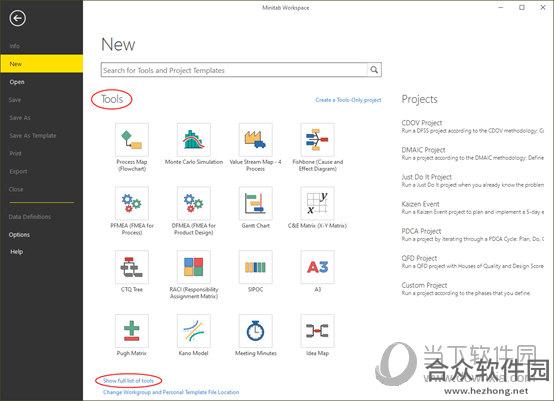Image resolution: width=554 pixels, height=401 pixels.
Task: Select the SIPOC tool
Action: coord(255,267)
